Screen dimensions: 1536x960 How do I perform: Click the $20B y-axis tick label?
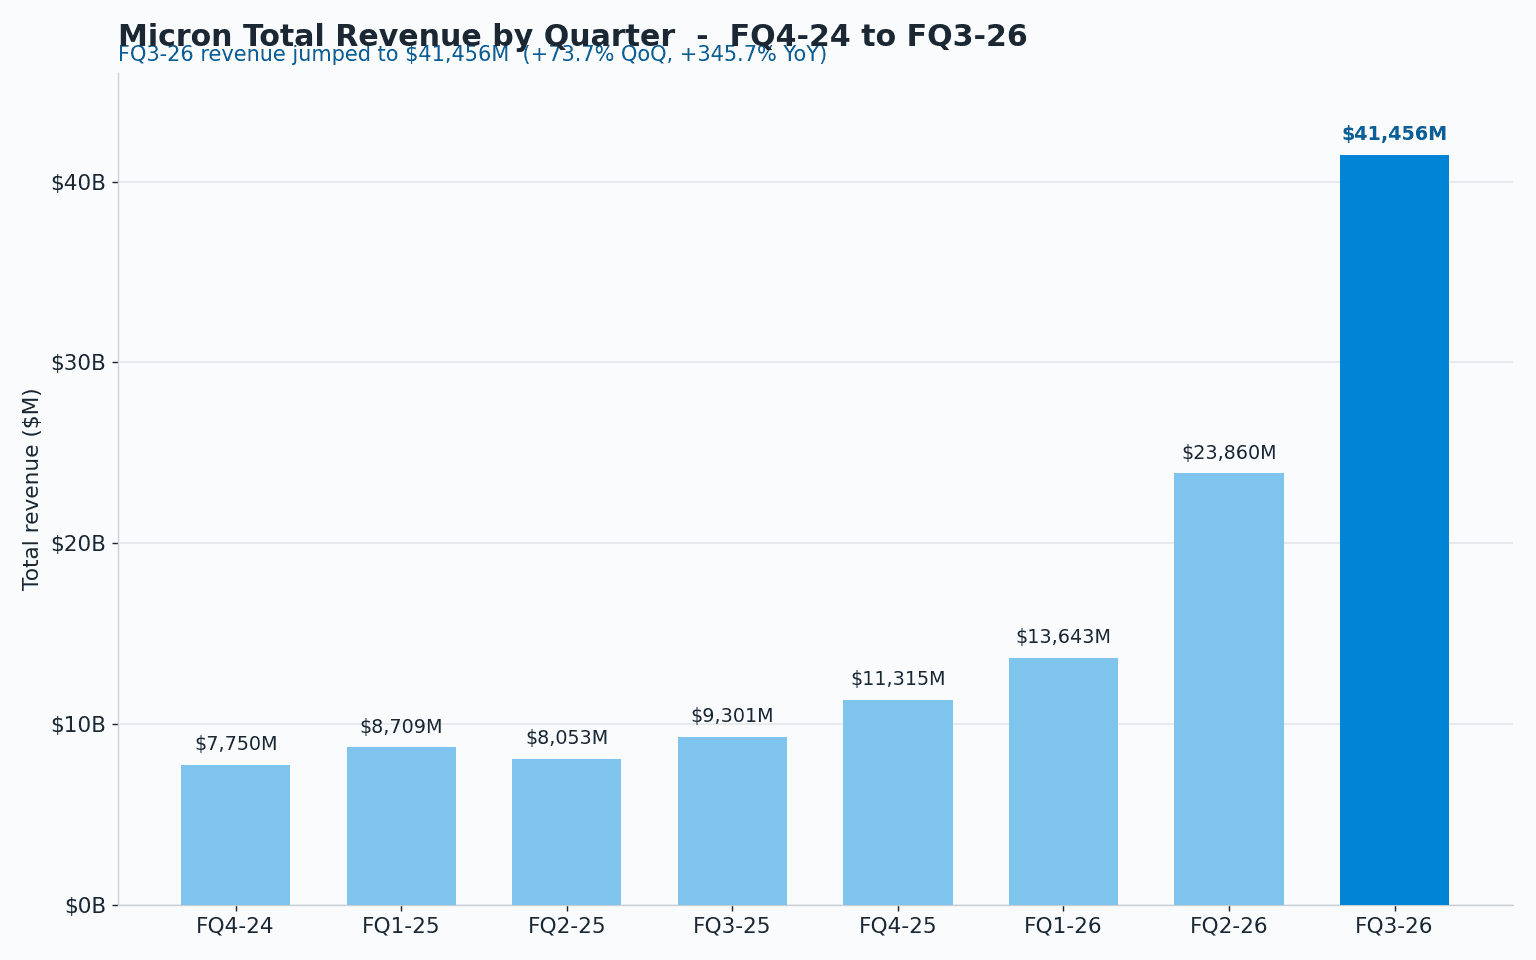[x=78, y=543]
